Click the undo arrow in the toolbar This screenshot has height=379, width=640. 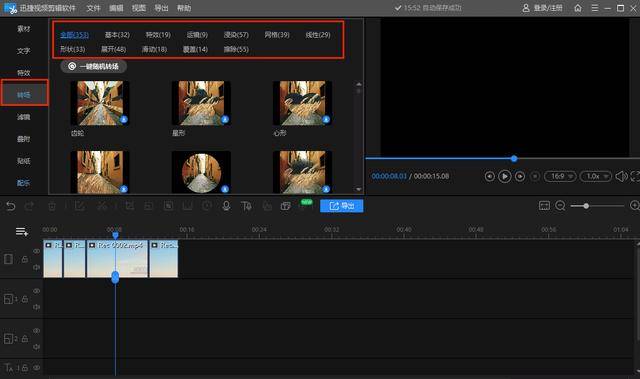pyautogui.click(x=11, y=206)
